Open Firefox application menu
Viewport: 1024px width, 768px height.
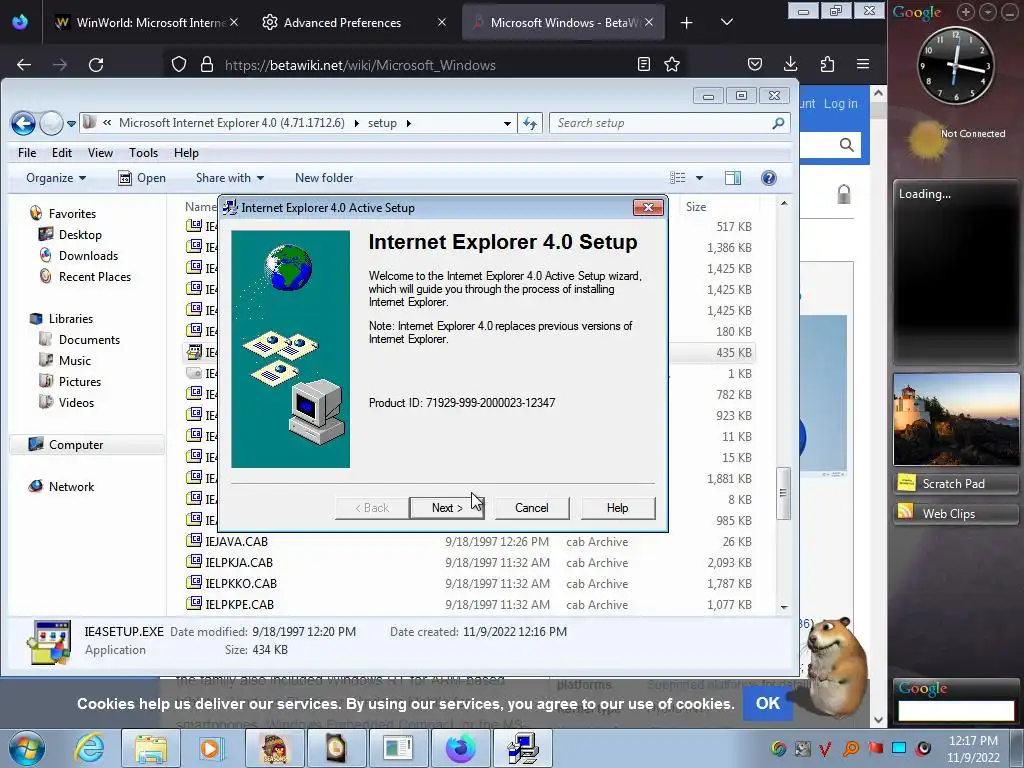[x=863, y=64]
